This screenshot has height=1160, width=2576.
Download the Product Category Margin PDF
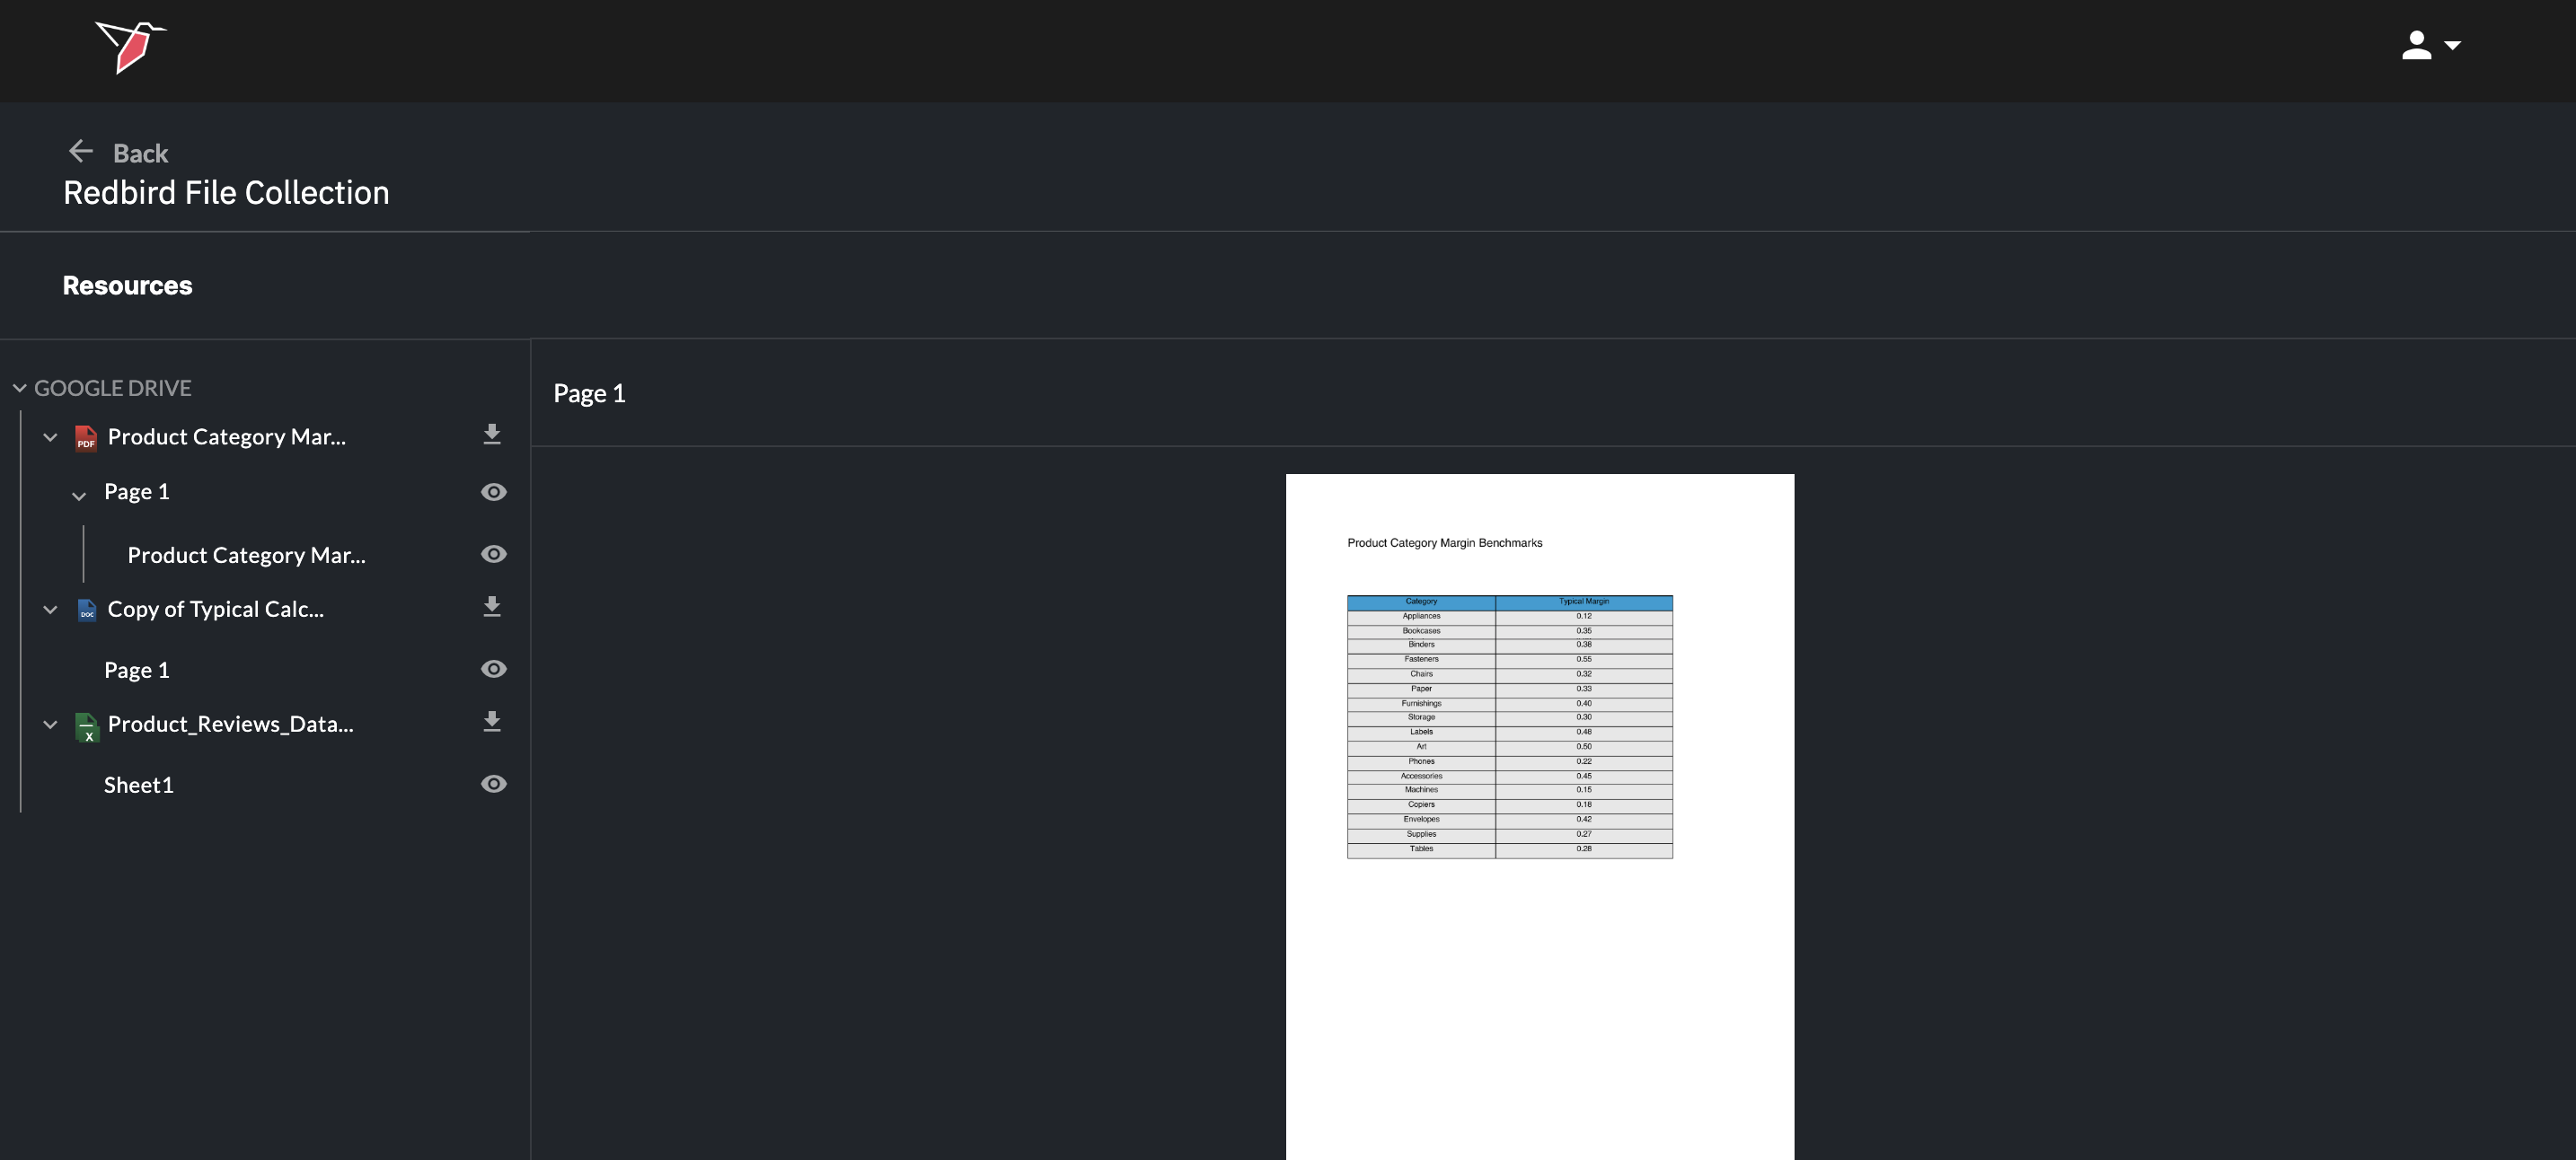coord(491,434)
